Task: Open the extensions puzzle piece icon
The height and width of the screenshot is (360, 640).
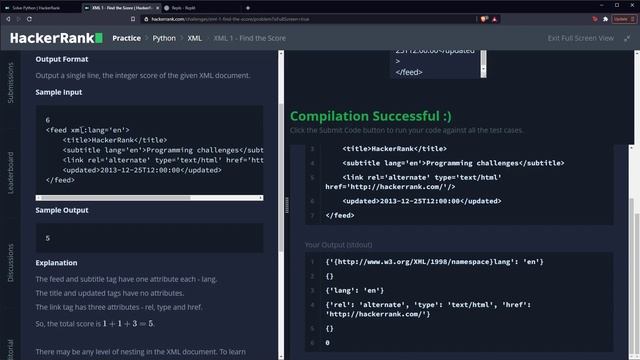Action: point(605,19)
